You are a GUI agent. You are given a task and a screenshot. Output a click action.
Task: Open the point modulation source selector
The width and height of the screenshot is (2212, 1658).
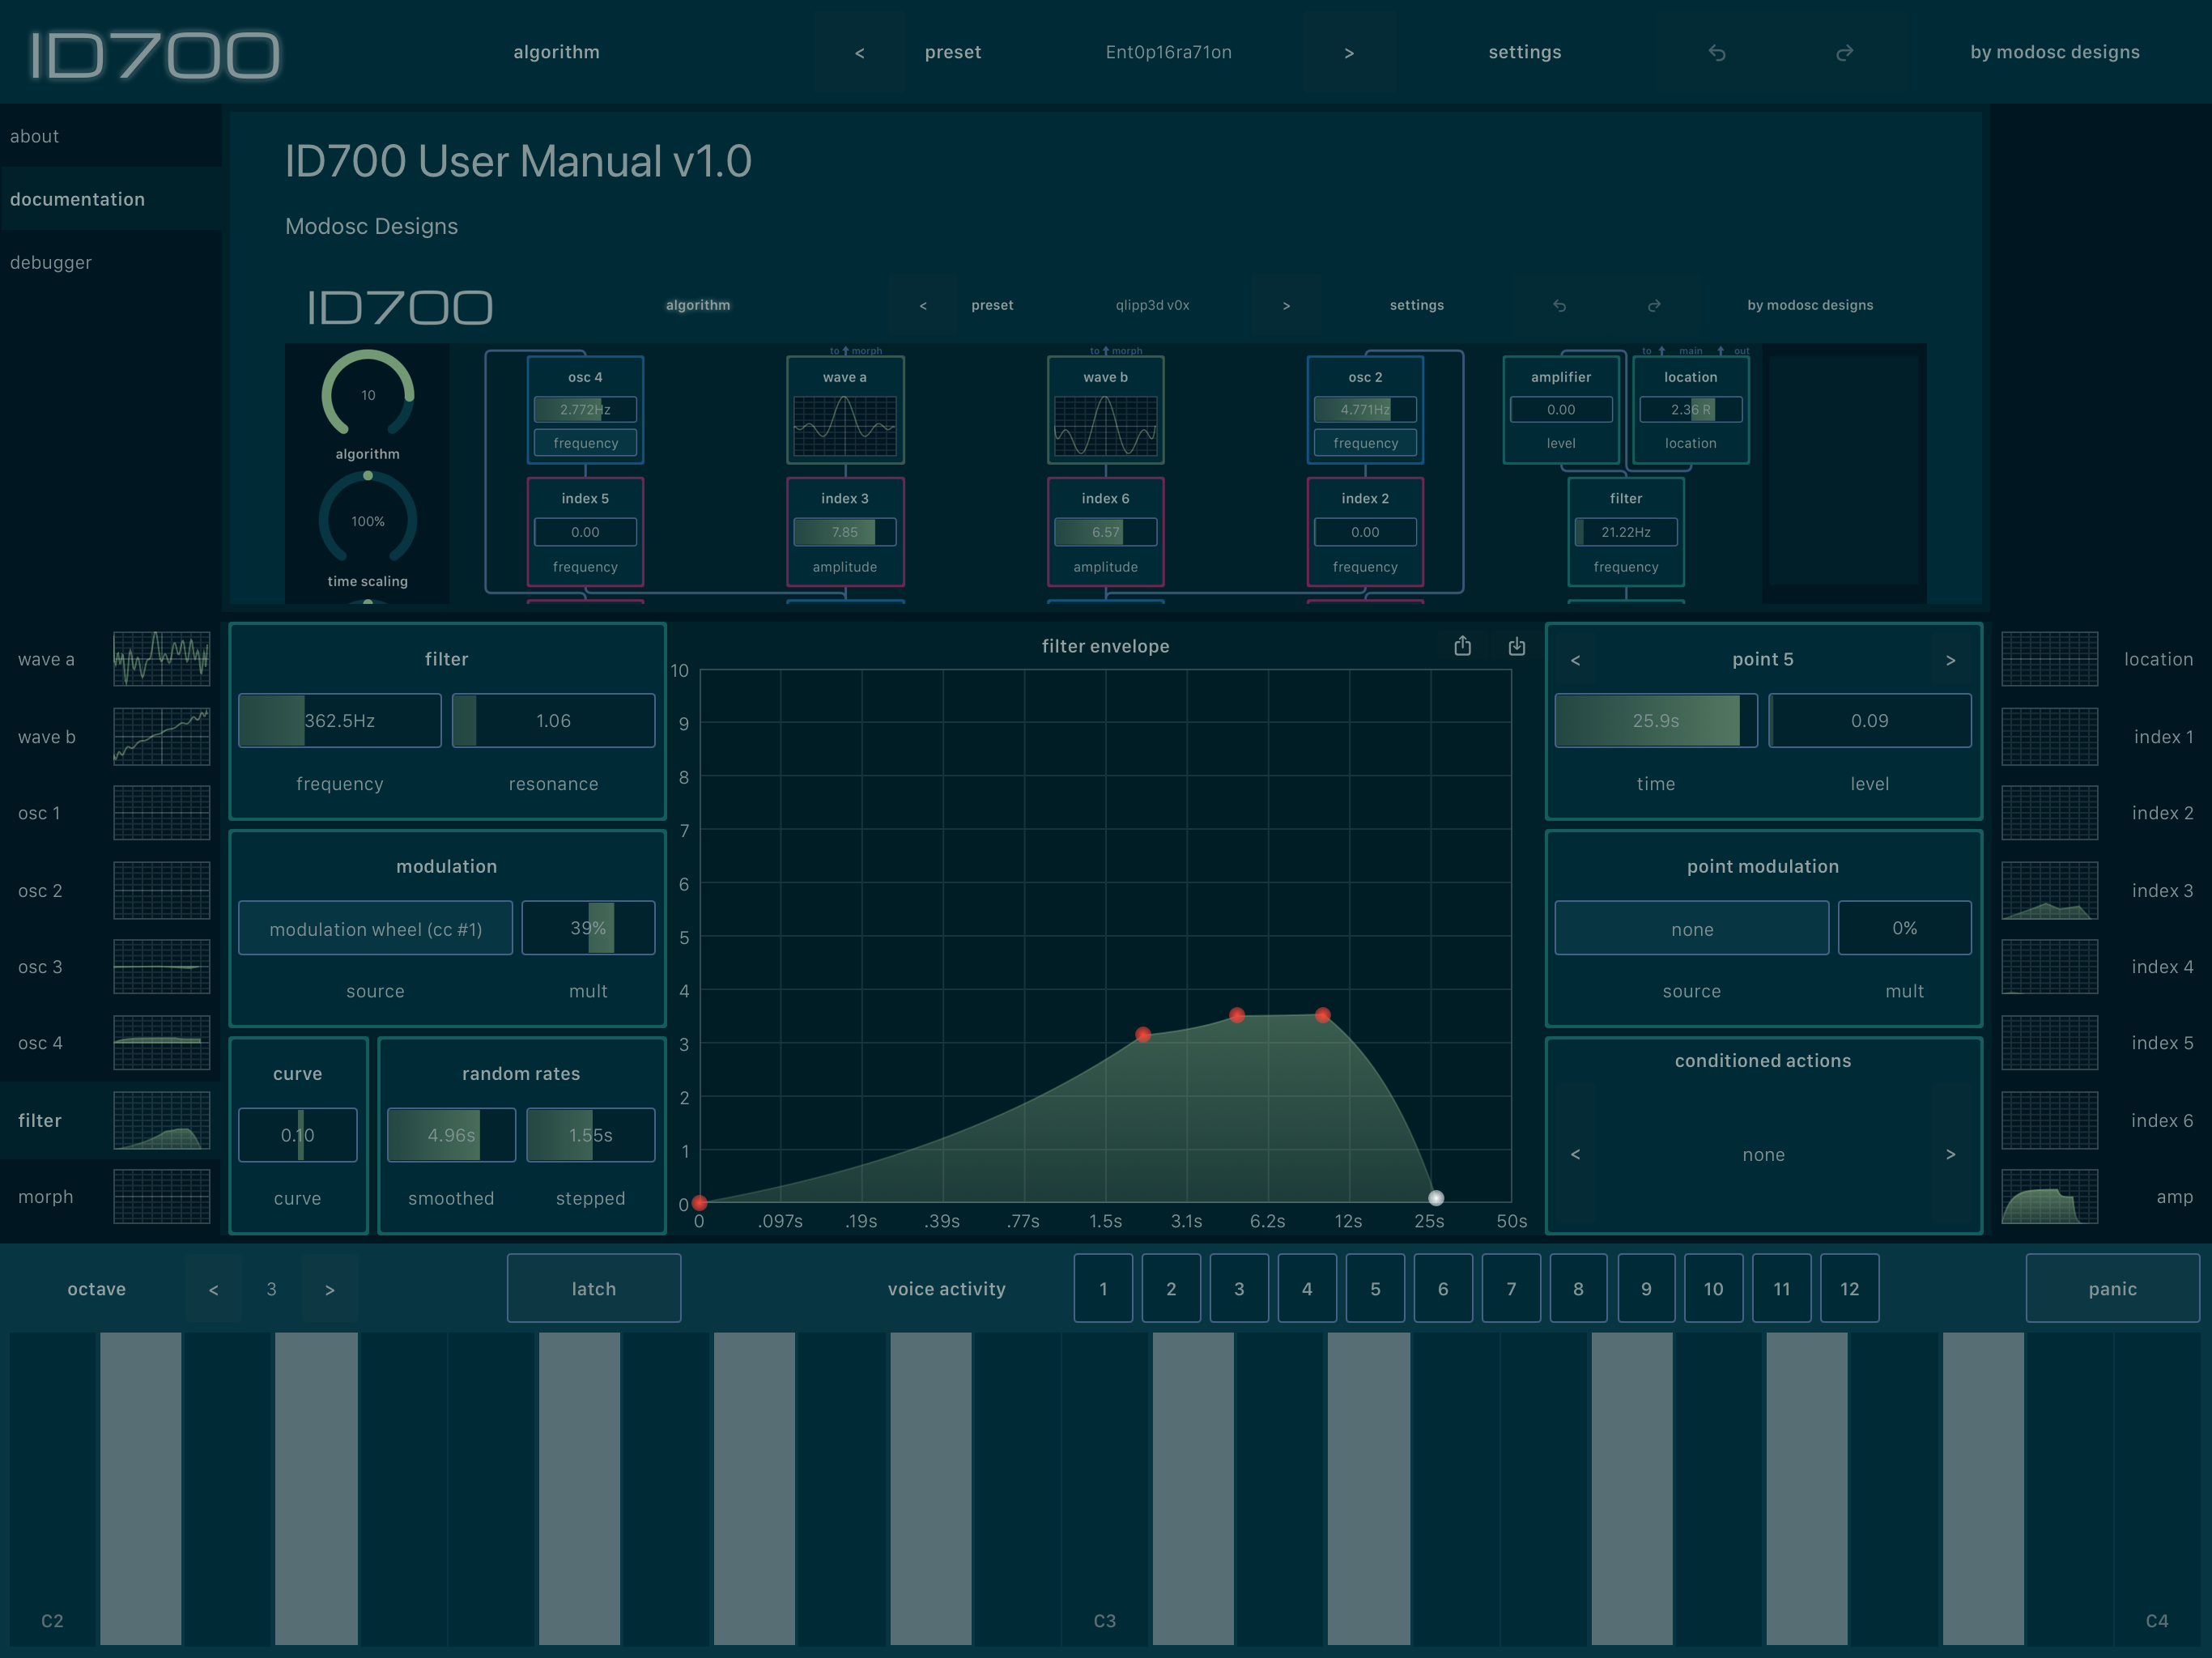(1691, 928)
